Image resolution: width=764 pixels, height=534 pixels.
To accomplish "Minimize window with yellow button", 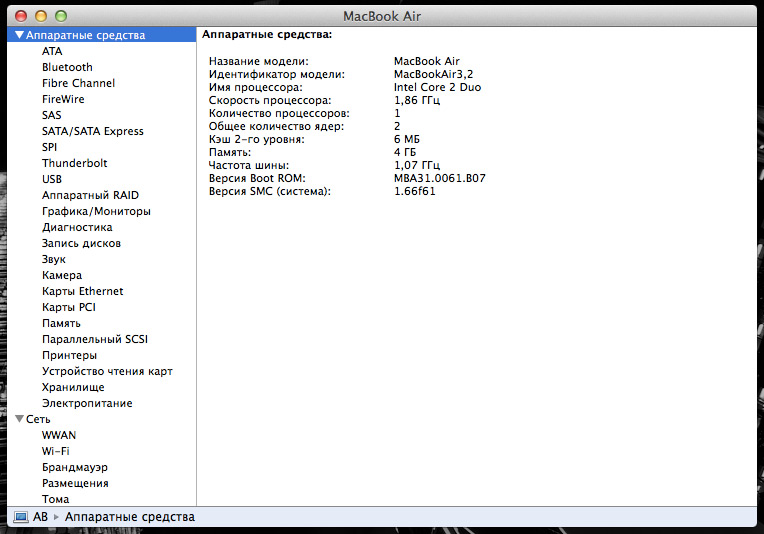I will click(x=41, y=17).
